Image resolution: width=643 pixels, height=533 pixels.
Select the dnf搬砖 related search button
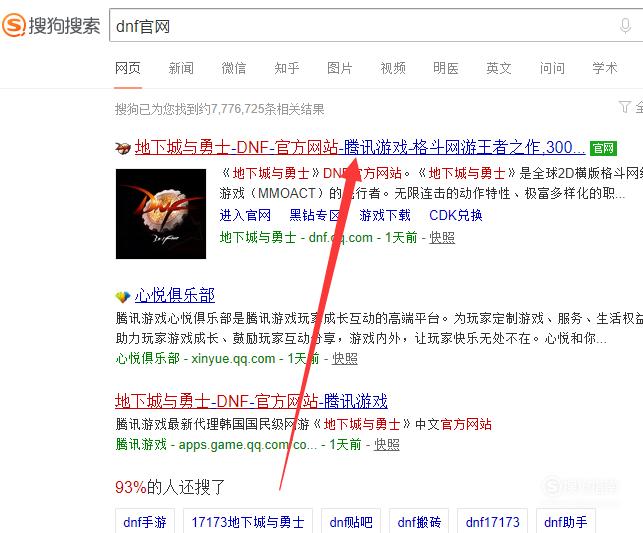click(419, 522)
